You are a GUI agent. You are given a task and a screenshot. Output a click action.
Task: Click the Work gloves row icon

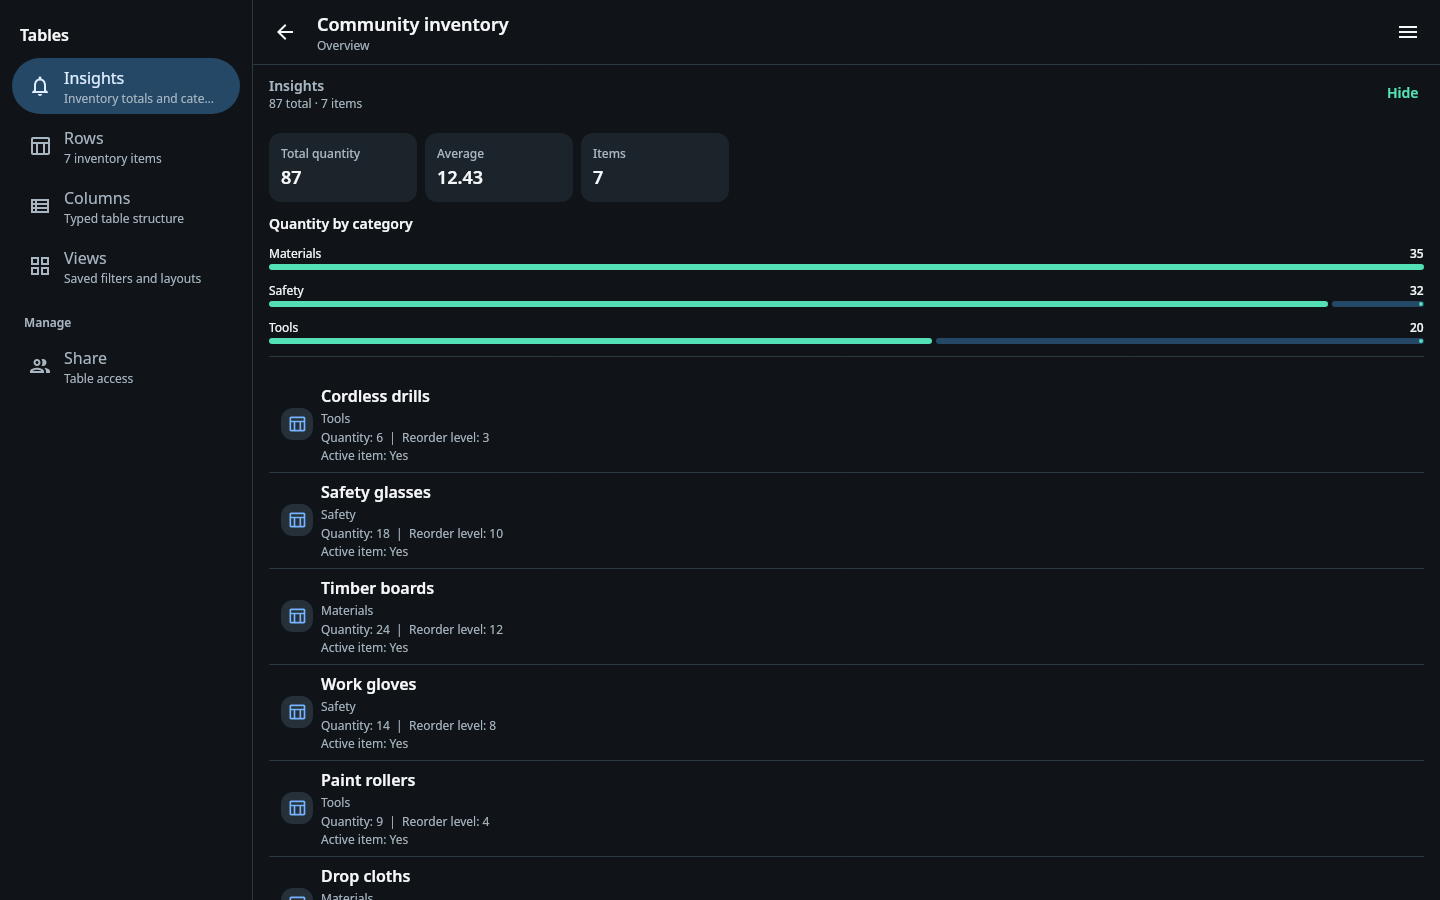coord(297,712)
